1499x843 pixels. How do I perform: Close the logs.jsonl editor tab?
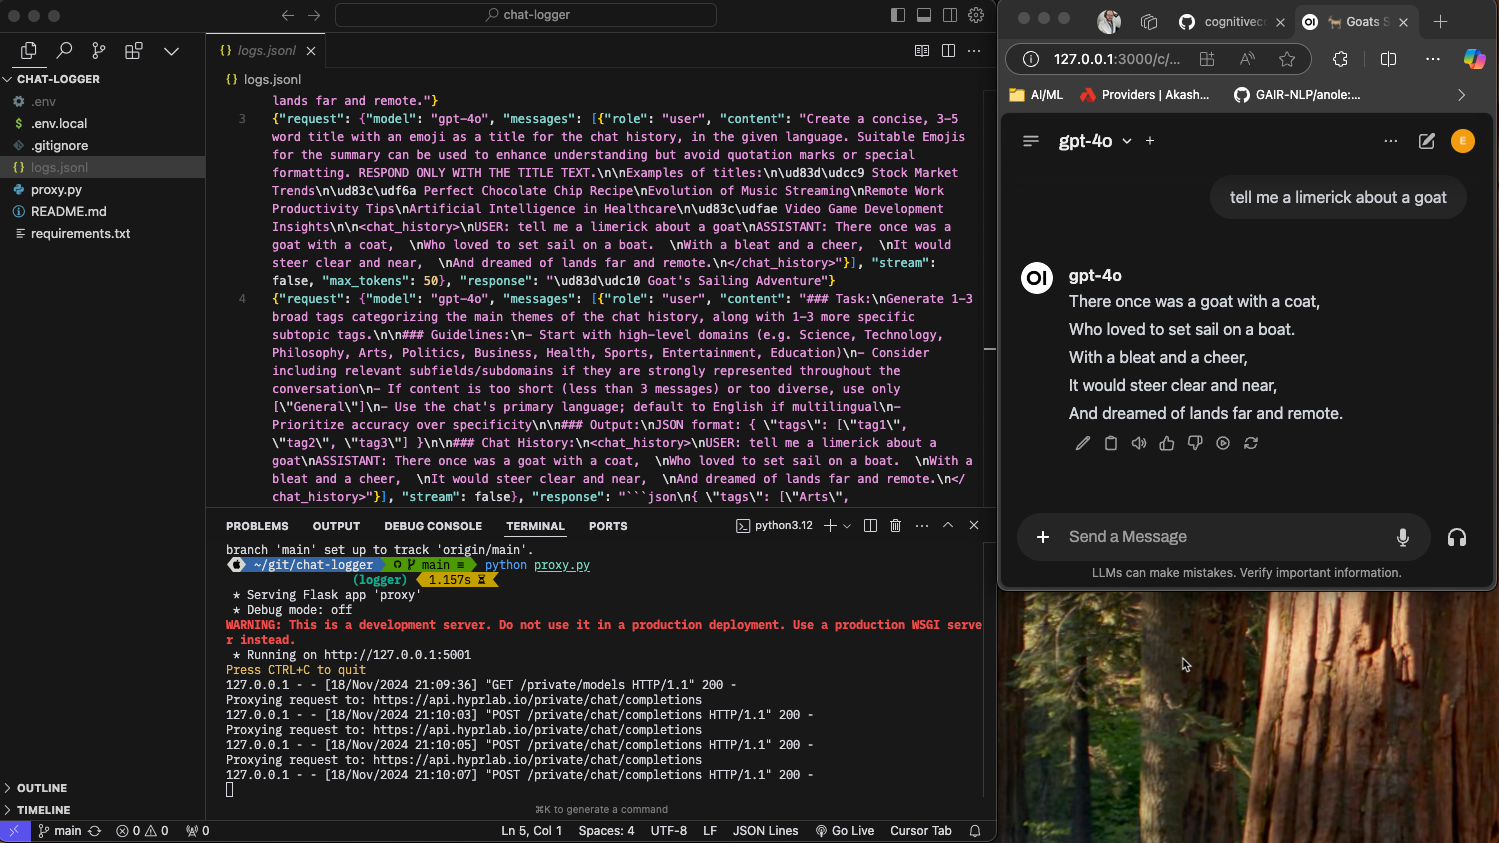pyautogui.click(x=311, y=51)
